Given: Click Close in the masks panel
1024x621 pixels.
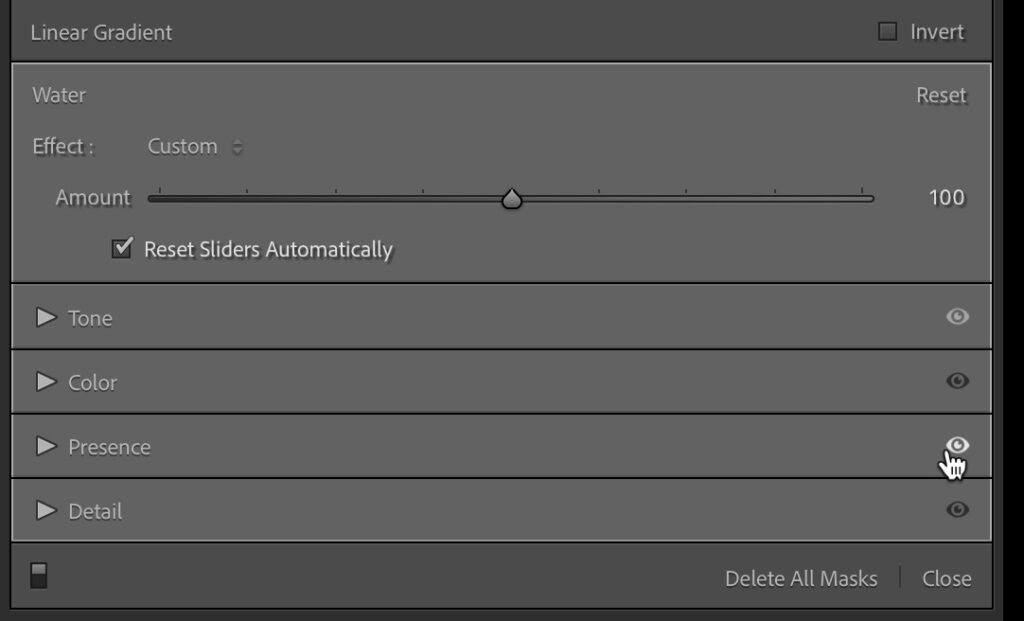Looking at the screenshot, I should click(x=946, y=579).
